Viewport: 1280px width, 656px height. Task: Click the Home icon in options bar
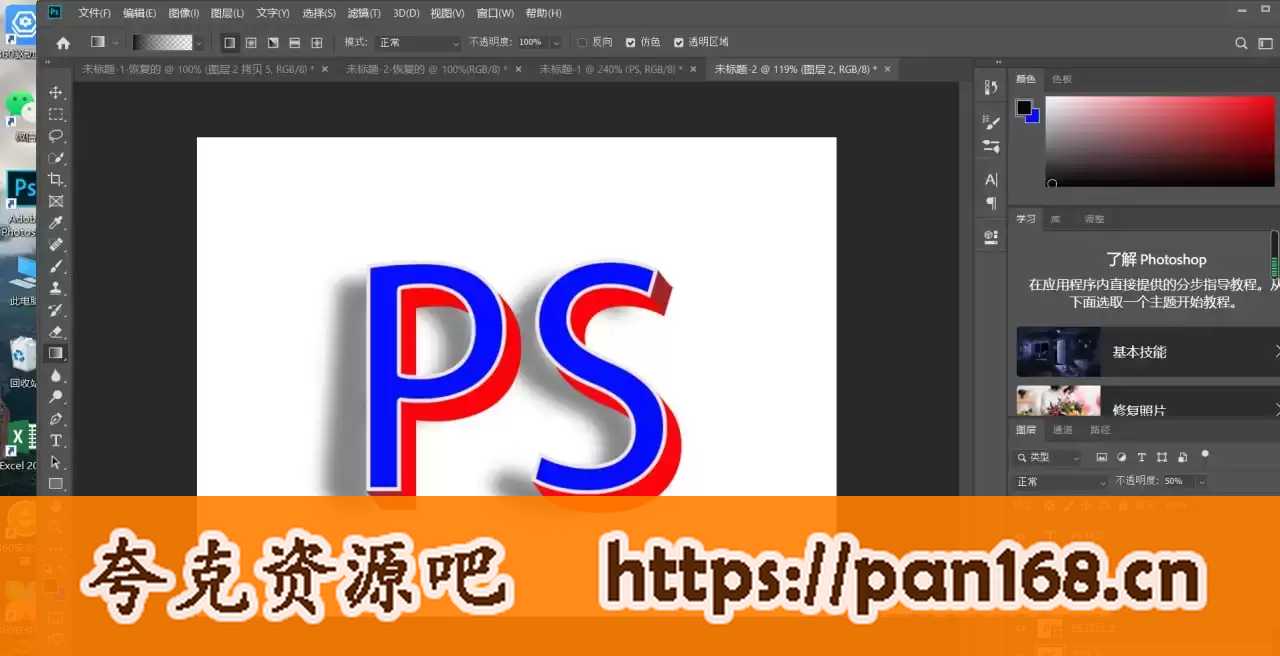(63, 43)
